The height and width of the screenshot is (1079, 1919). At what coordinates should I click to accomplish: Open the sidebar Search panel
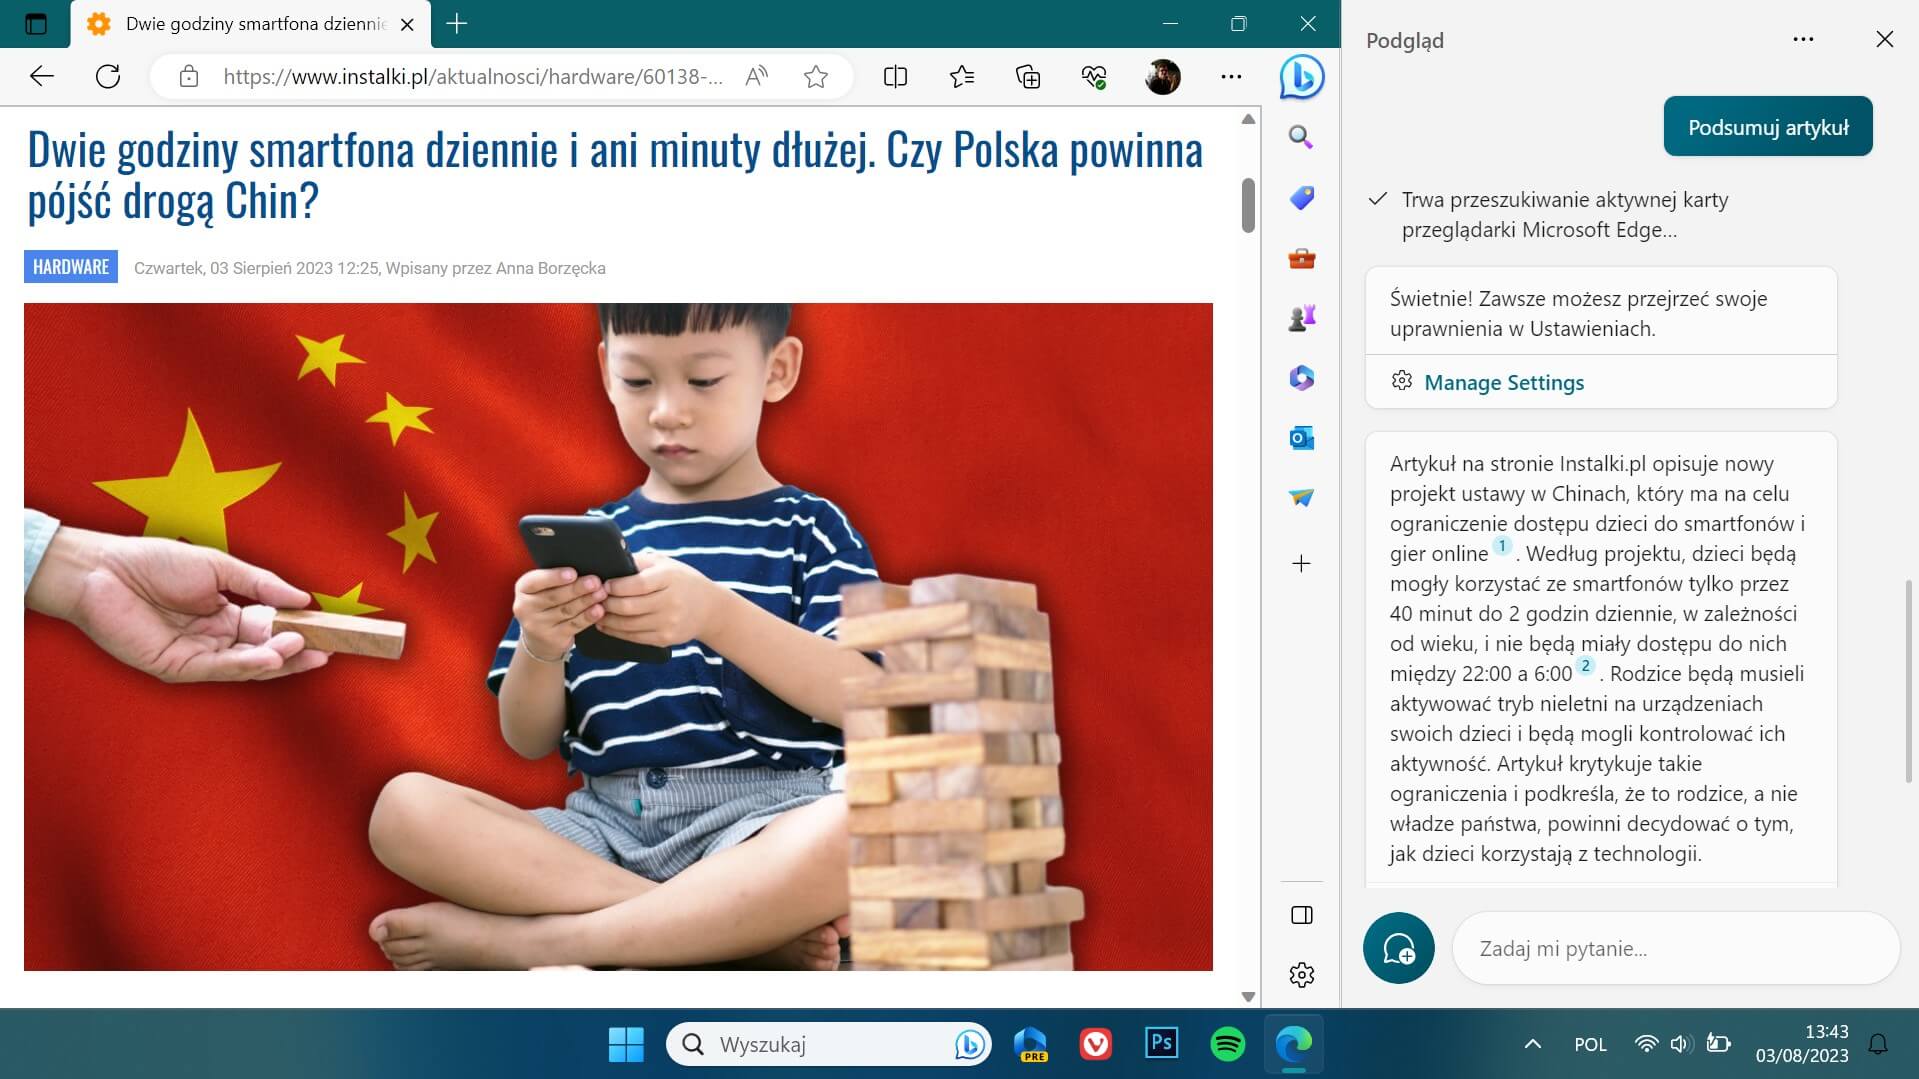(1300, 138)
